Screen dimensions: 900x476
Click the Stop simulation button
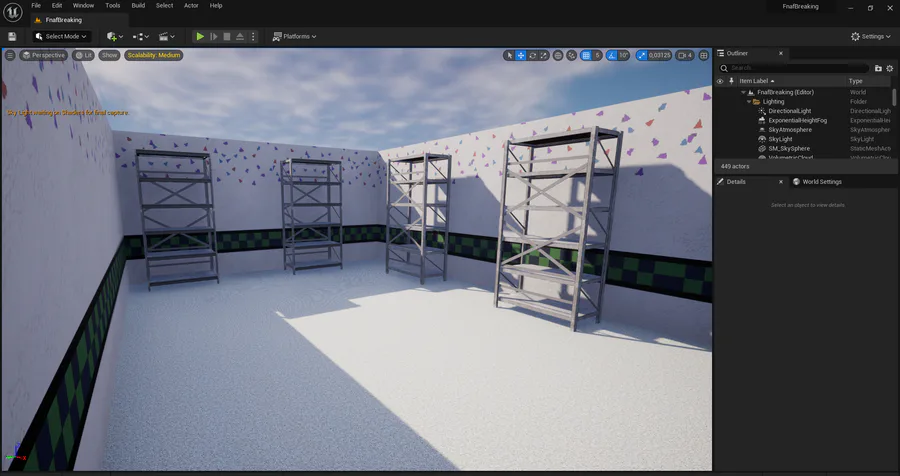227,36
